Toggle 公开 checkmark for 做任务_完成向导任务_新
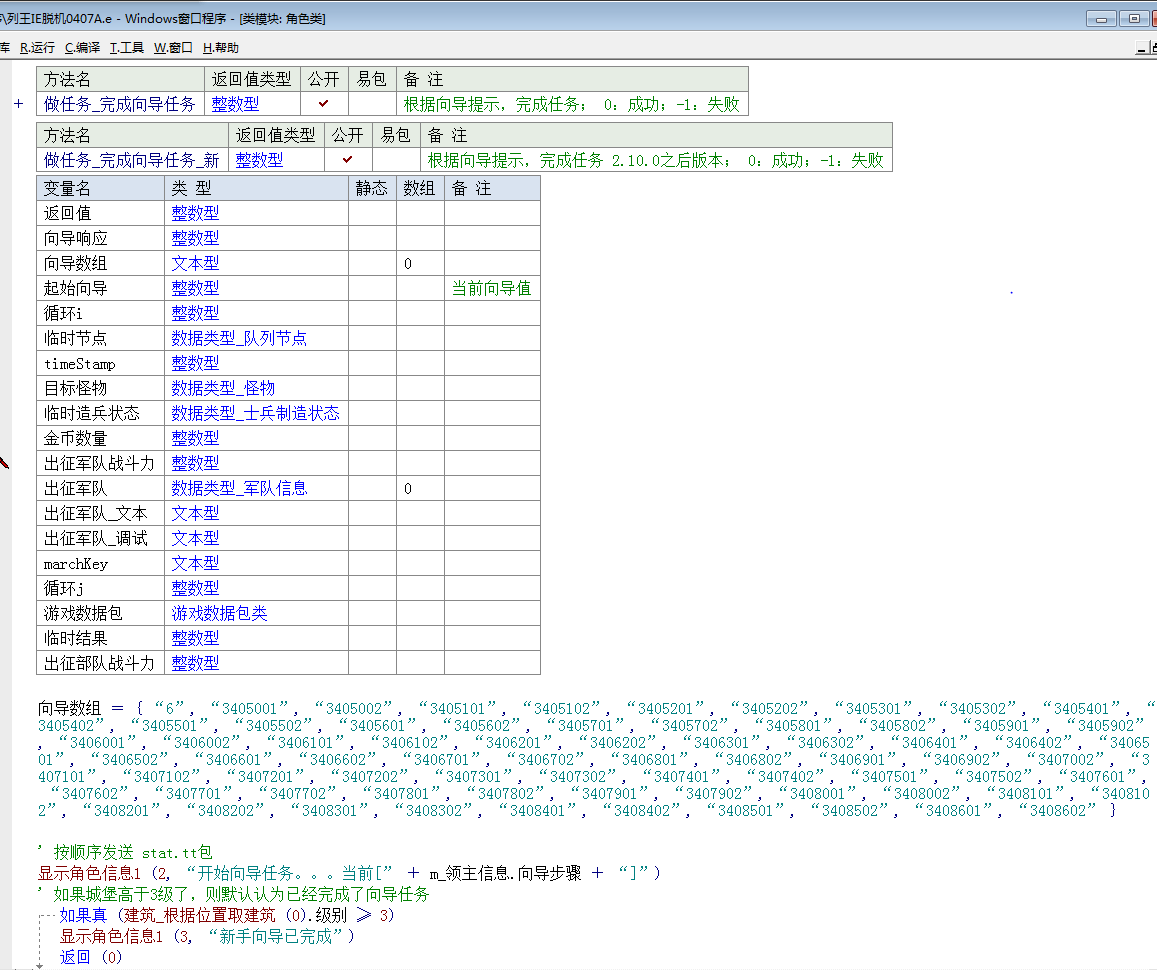Viewport: 1157px width, 970px height. pyautogui.click(x=347, y=160)
